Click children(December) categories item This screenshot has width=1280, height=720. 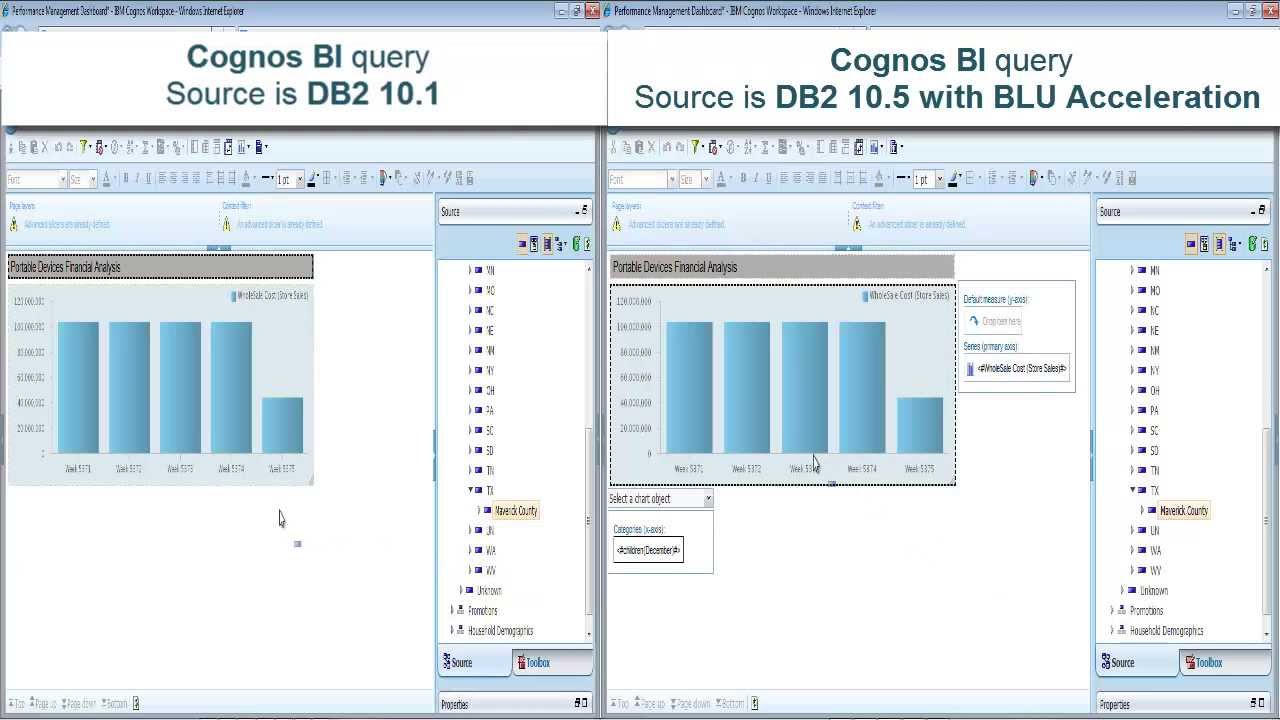click(x=648, y=550)
